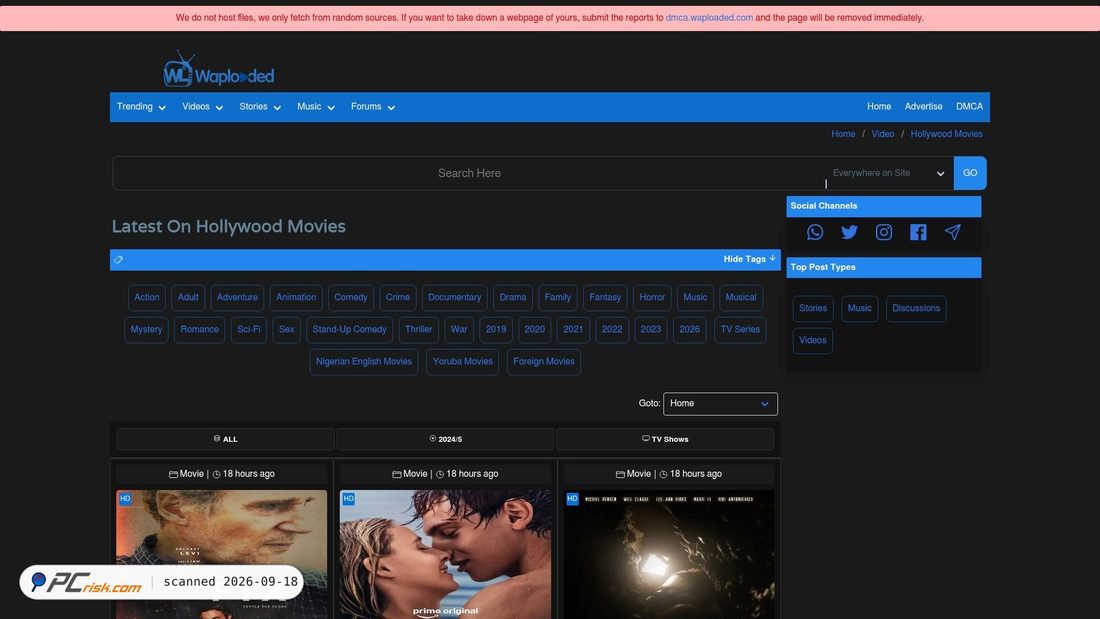The height and width of the screenshot is (619, 1100).
Task: Select the Family tag
Action: [x=558, y=298]
